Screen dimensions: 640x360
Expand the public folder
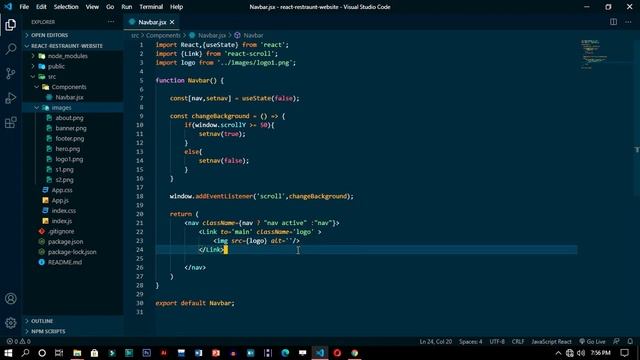point(56,66)
